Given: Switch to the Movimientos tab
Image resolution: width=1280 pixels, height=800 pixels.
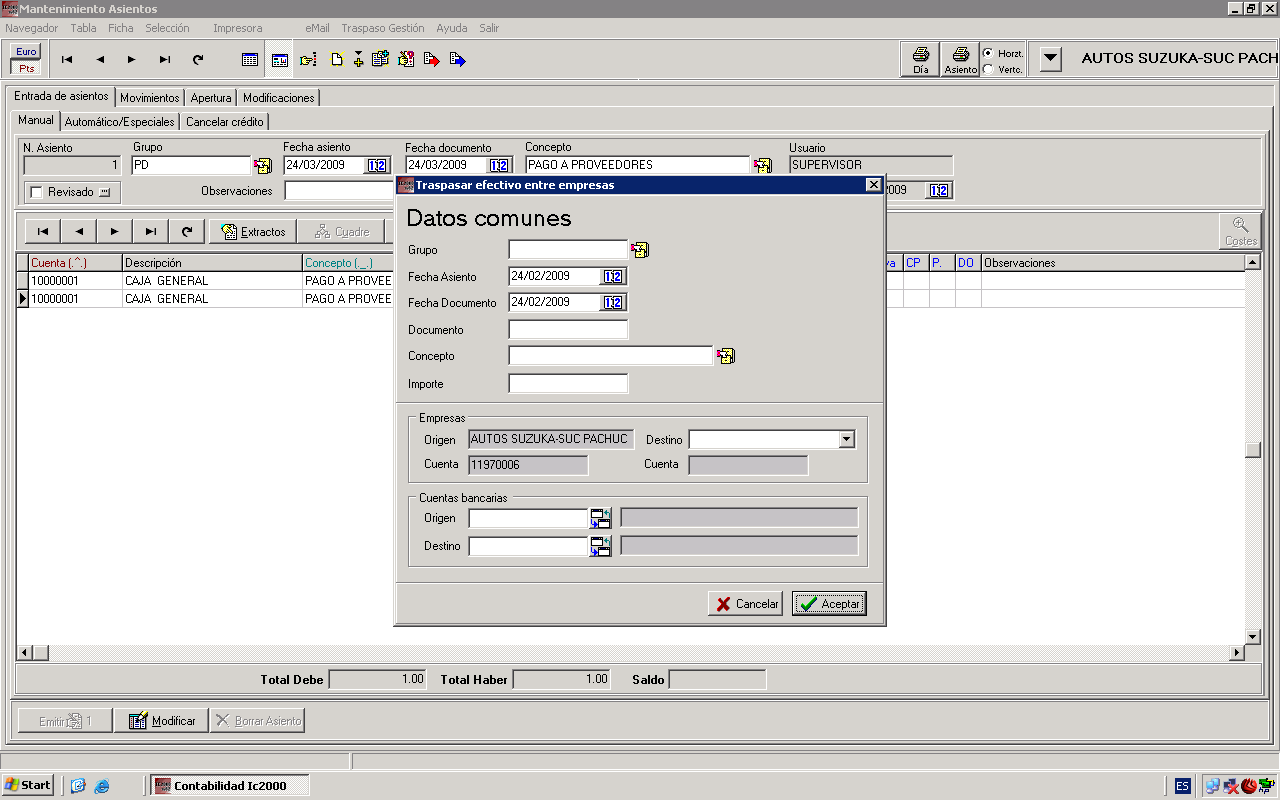Looking at the screenshot, I should pyautogui.click(x=150, y=98).
